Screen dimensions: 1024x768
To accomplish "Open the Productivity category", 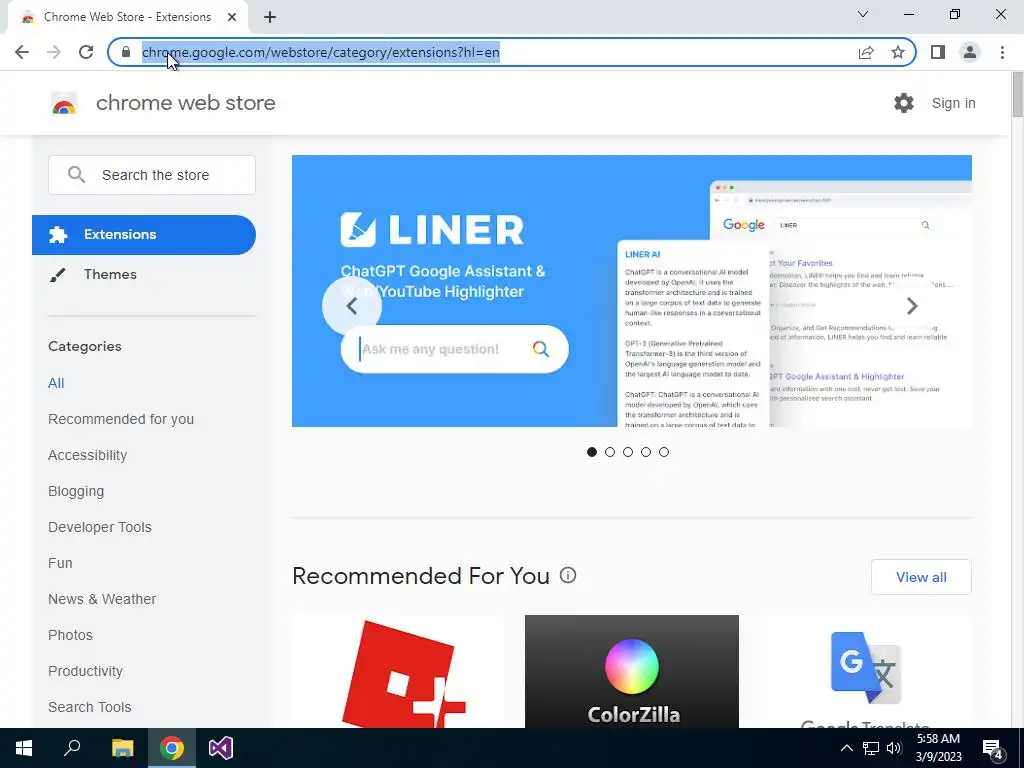I will [86, 671].
